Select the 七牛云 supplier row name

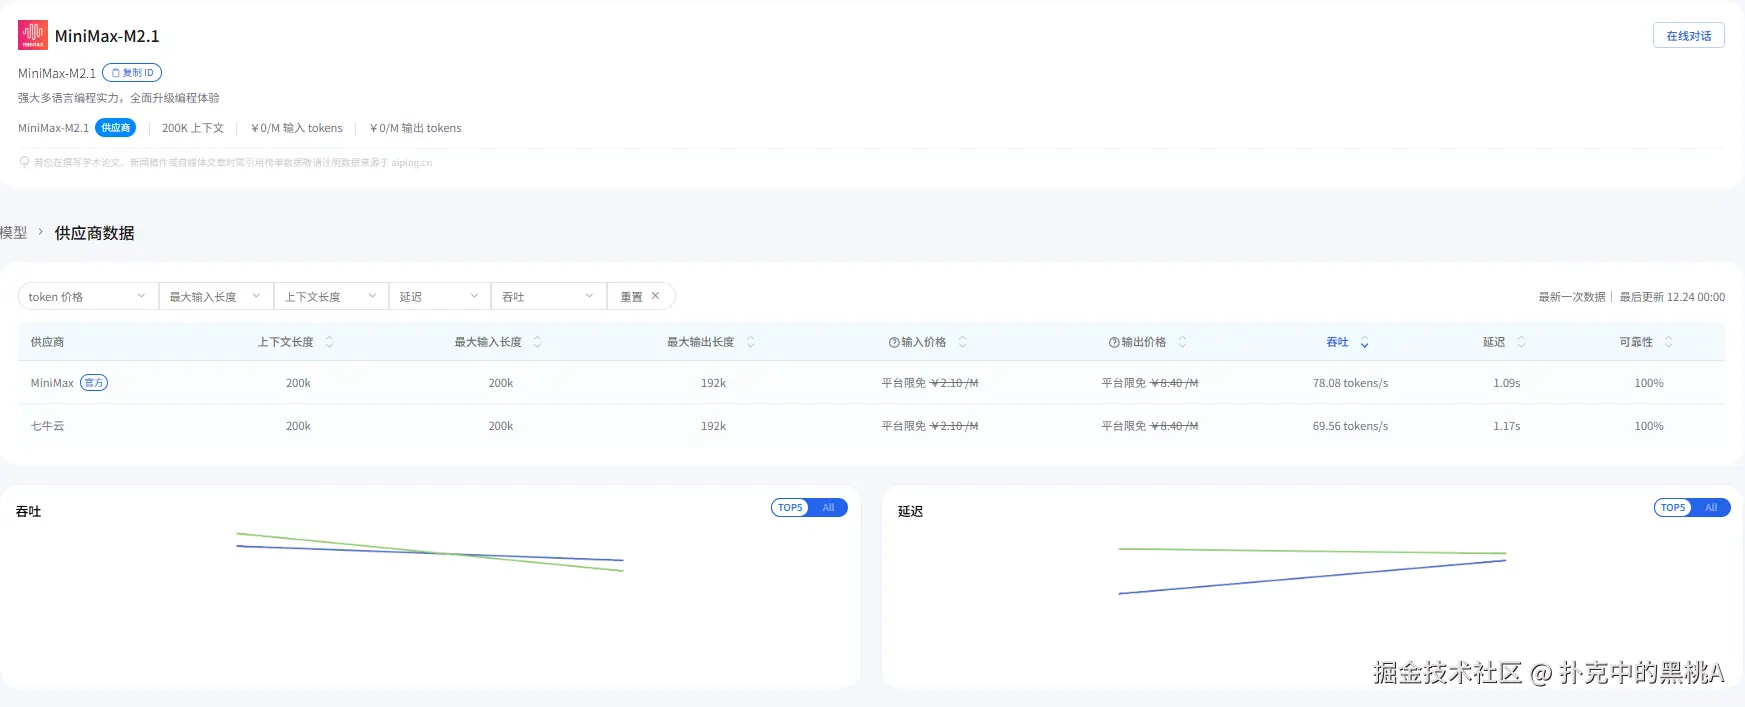(x=47, y=426)
